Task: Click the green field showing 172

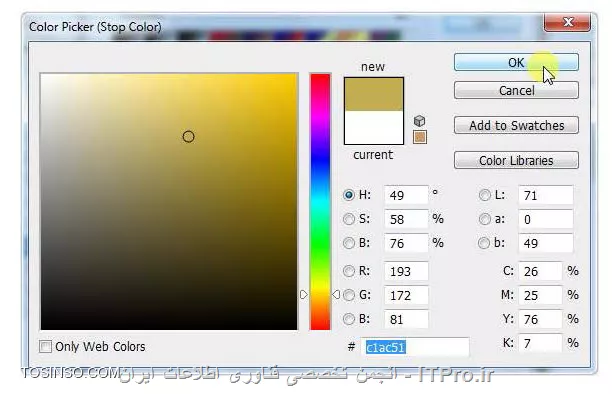Action: tap(406, 295)
